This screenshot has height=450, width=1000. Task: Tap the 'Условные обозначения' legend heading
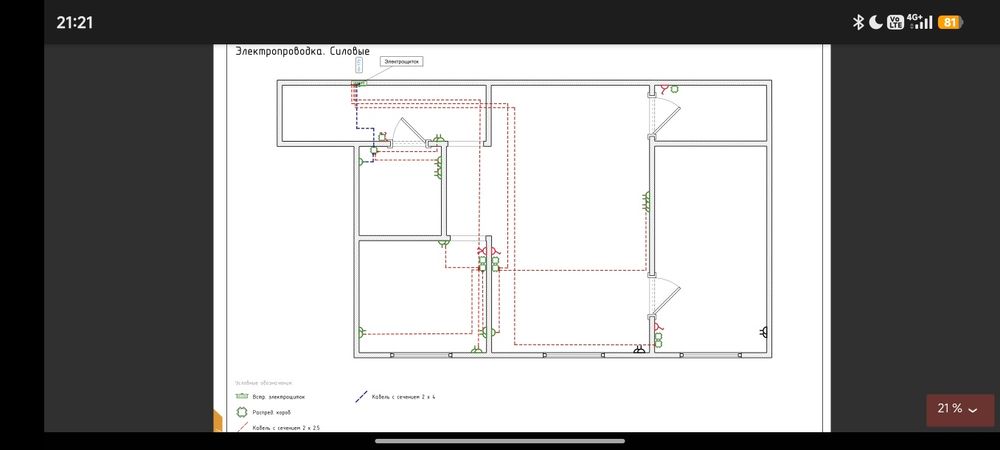click(263, 383)
